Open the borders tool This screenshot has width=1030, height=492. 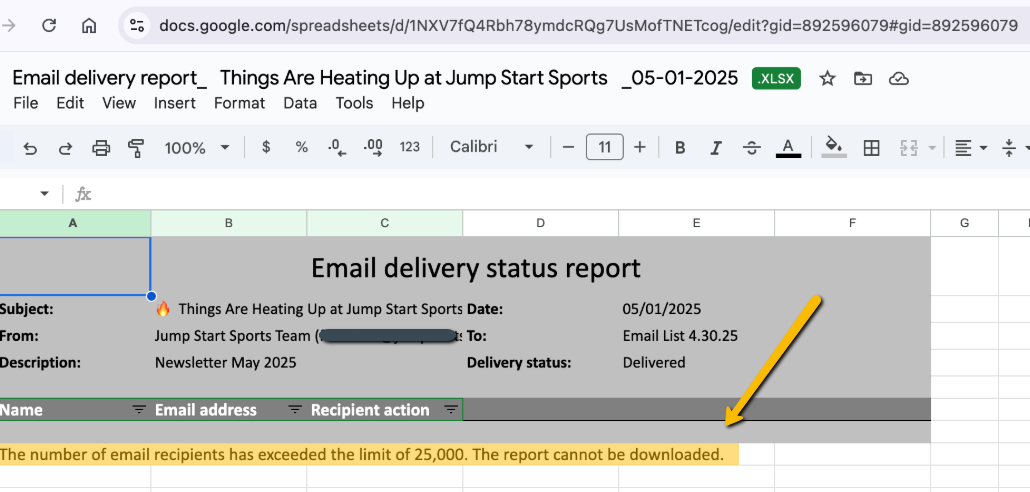[x=871, y=148]
